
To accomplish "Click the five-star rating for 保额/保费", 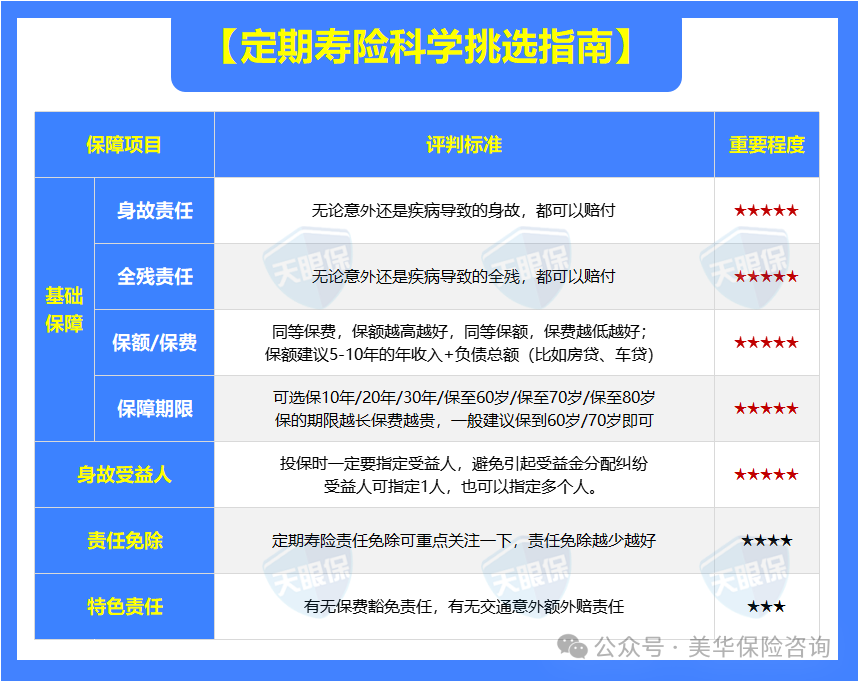I will 766,342.
